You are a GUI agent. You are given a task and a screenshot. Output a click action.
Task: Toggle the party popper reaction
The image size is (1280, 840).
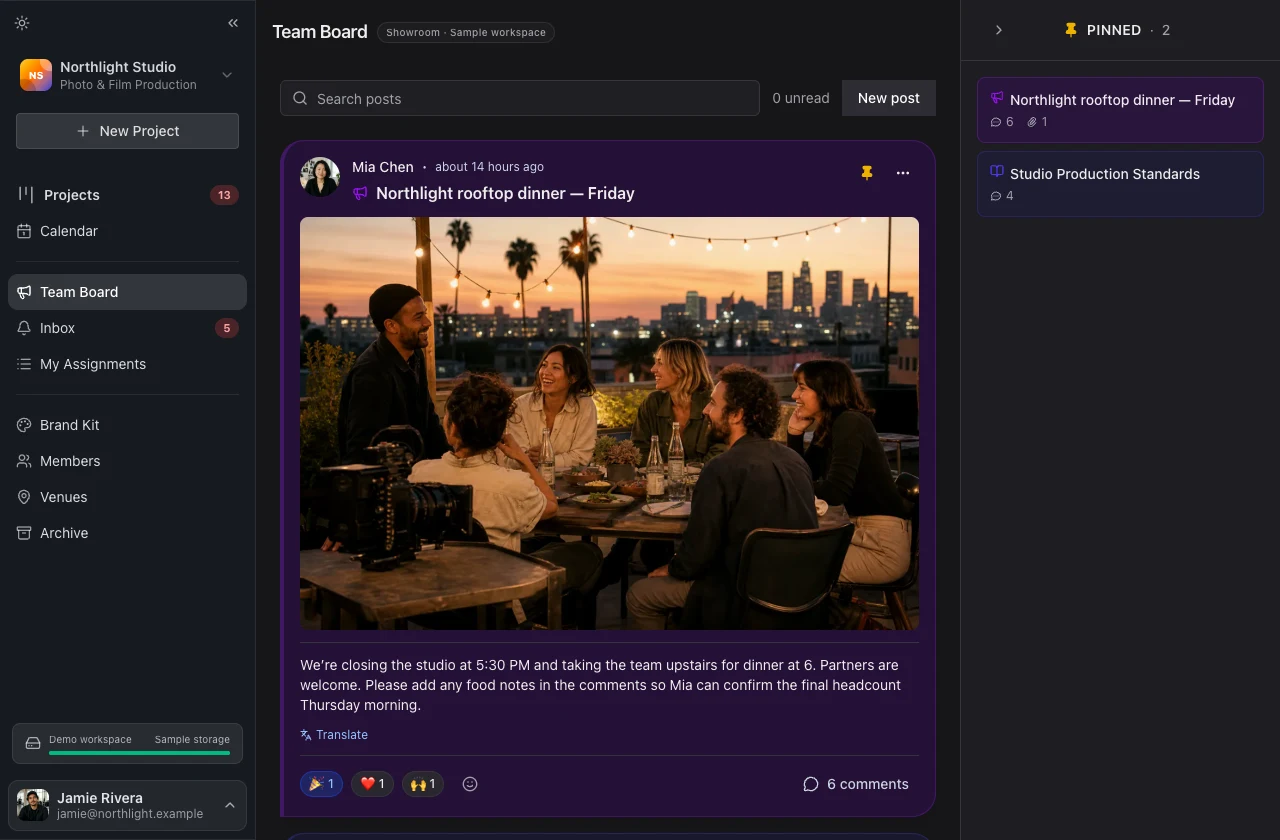[x=322, y=784]
